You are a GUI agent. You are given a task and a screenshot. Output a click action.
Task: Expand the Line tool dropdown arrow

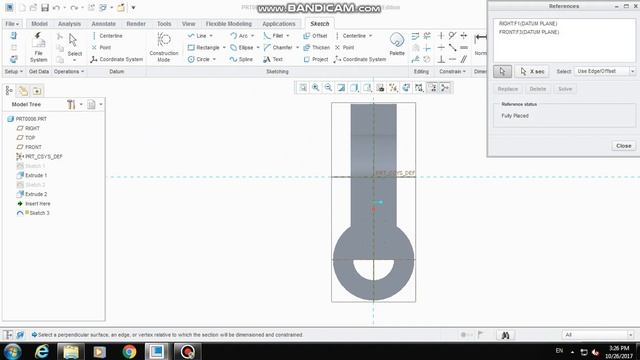tap(211, 36)
